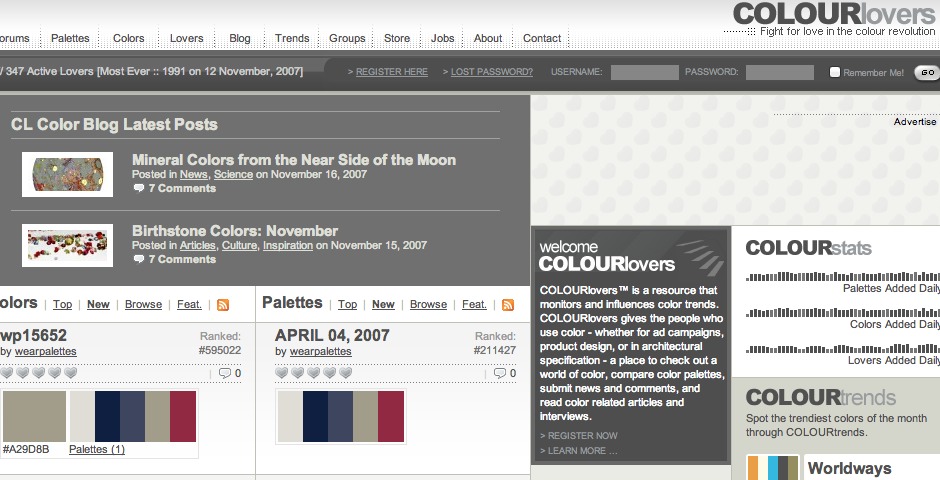Open the Store navigation menu item

tap(397, 38)
